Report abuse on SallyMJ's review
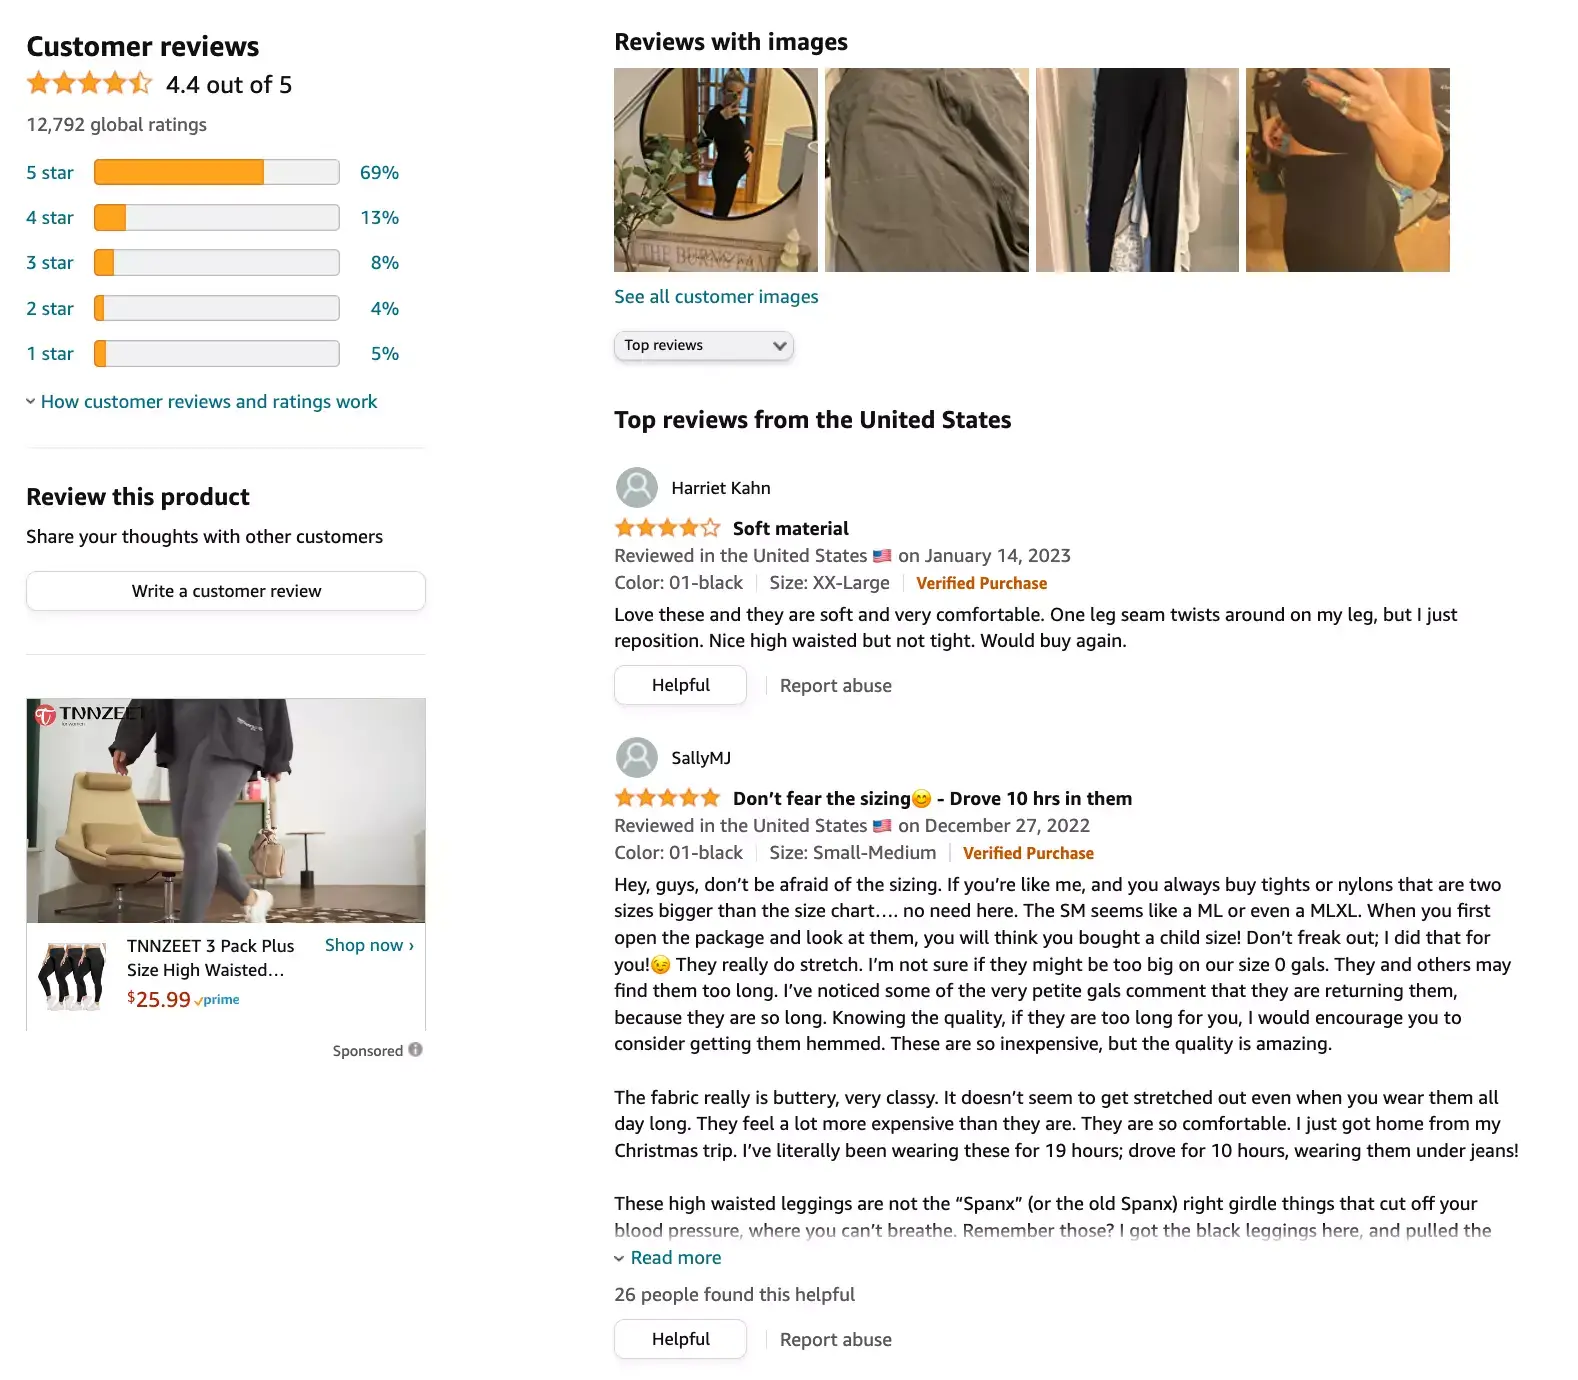The image size is (1578, 1380). (x=835, y=1338)
